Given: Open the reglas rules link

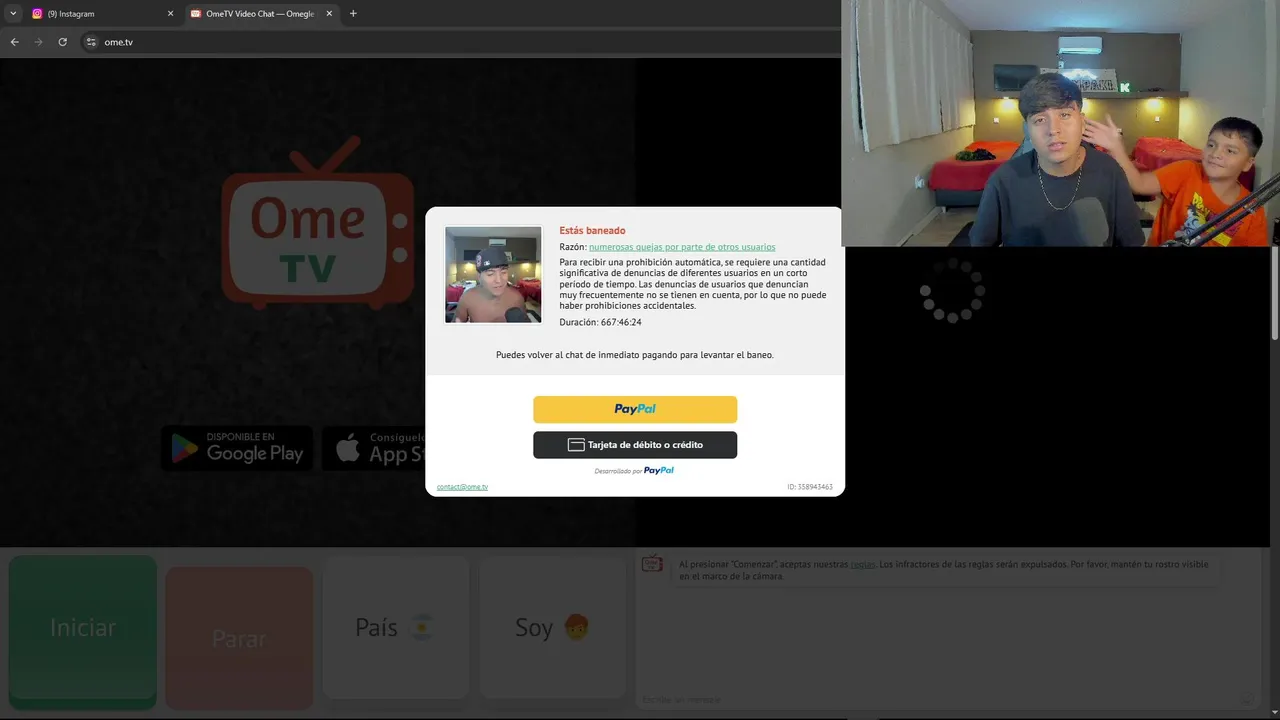Looking at the screenshot, I should point(862,565).
